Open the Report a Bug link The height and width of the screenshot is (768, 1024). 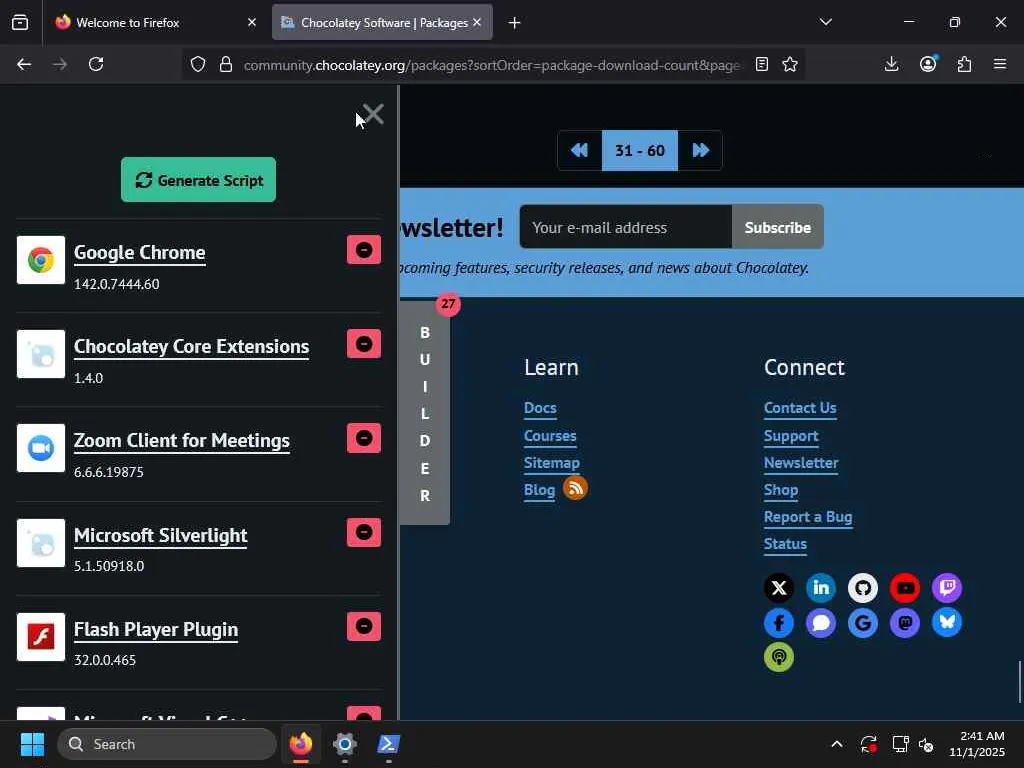point(808,517)
